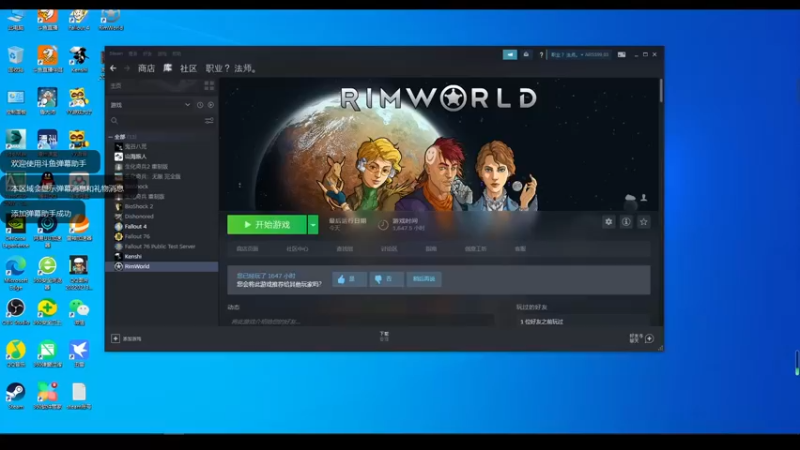
Task: Switch to Big Picture mode icon
Action: 621,55
